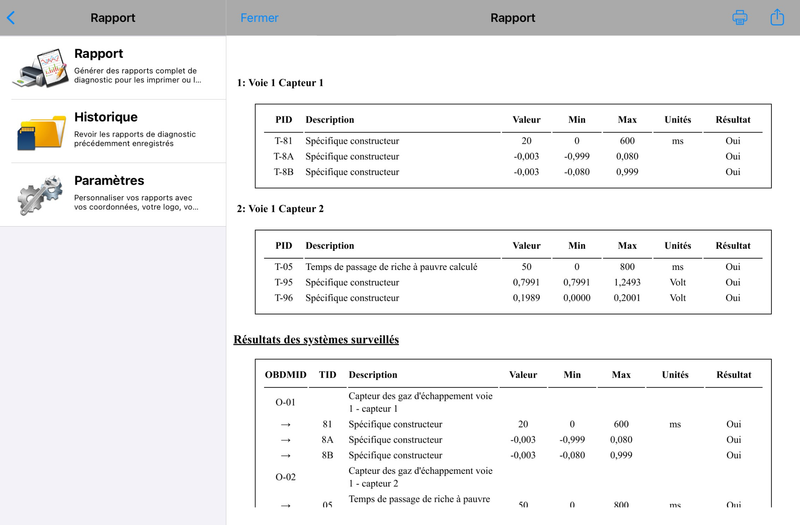Click the Rapport printer chart icon

point(41,67)
